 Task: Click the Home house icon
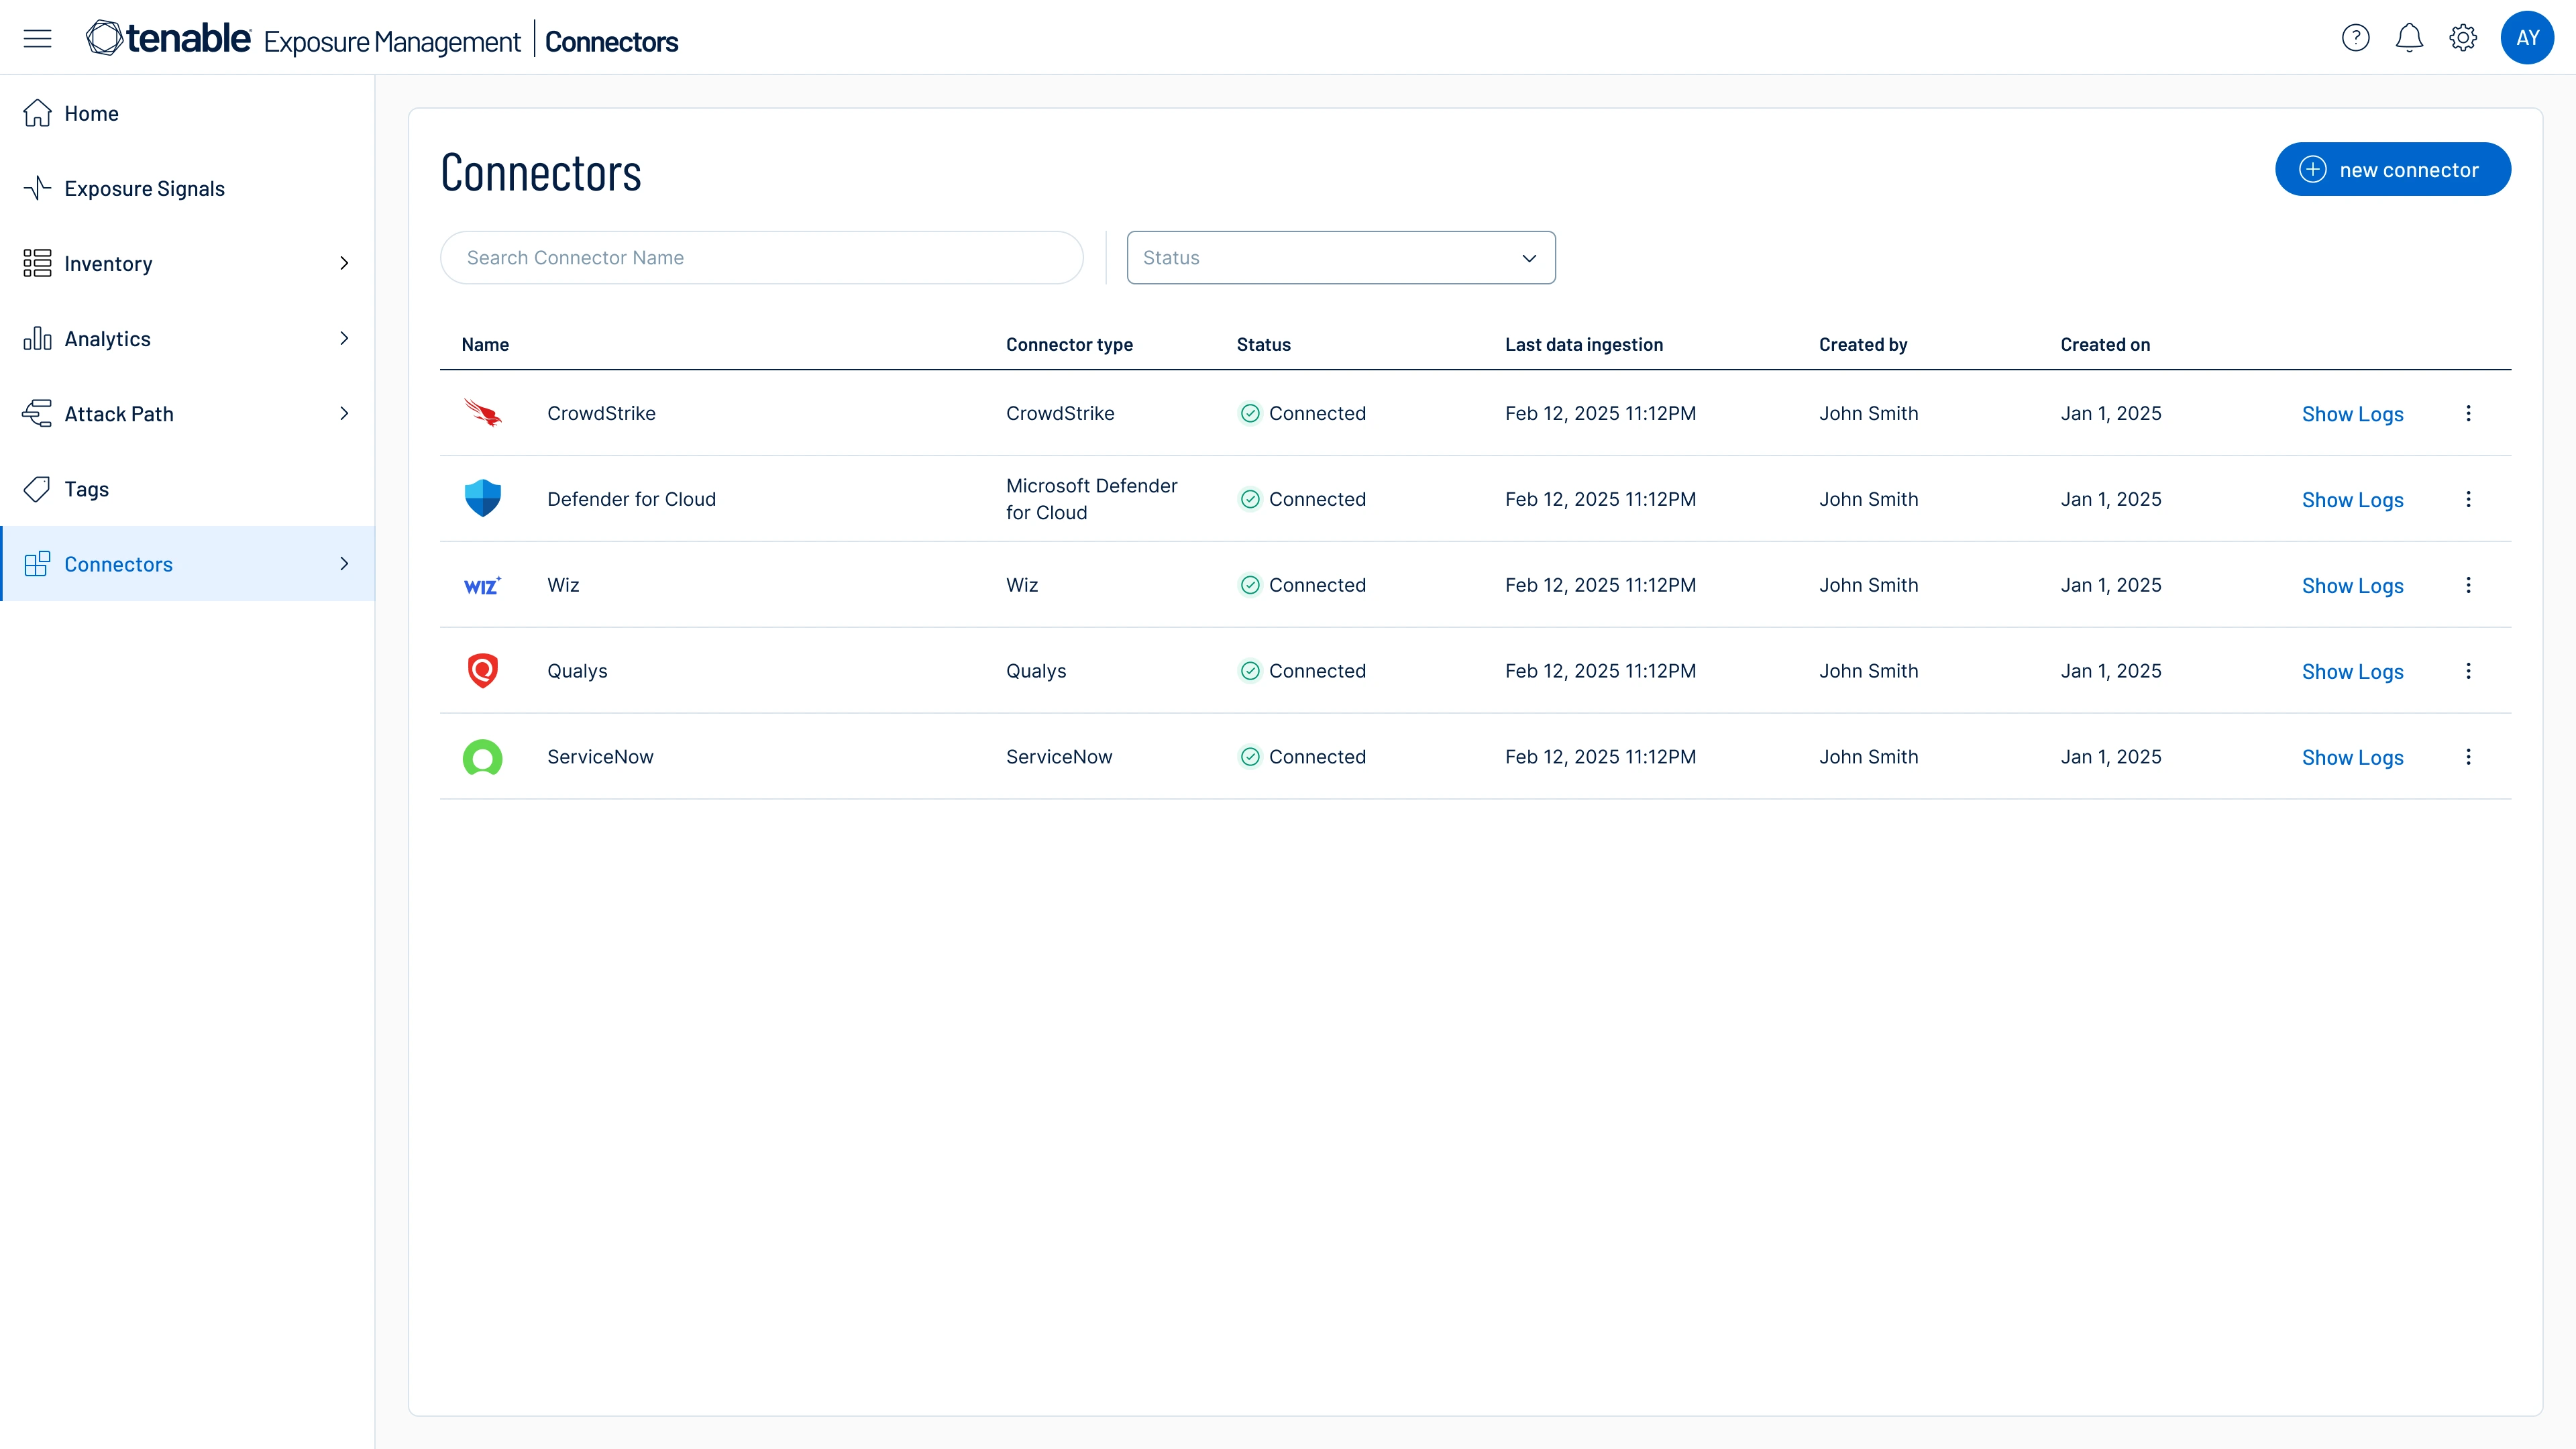37,113
